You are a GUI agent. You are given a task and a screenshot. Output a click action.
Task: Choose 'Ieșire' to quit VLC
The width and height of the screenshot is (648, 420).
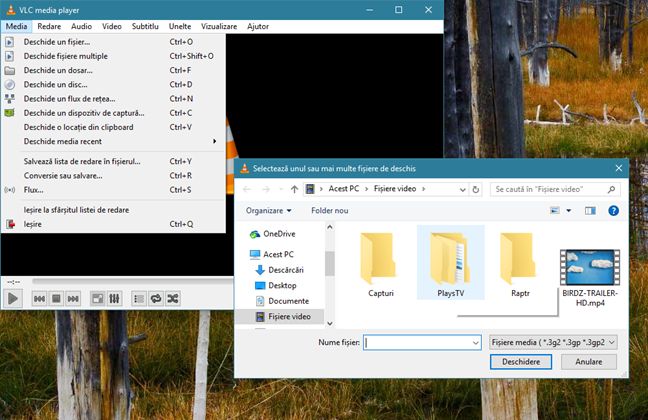click(x=113, y=224)
